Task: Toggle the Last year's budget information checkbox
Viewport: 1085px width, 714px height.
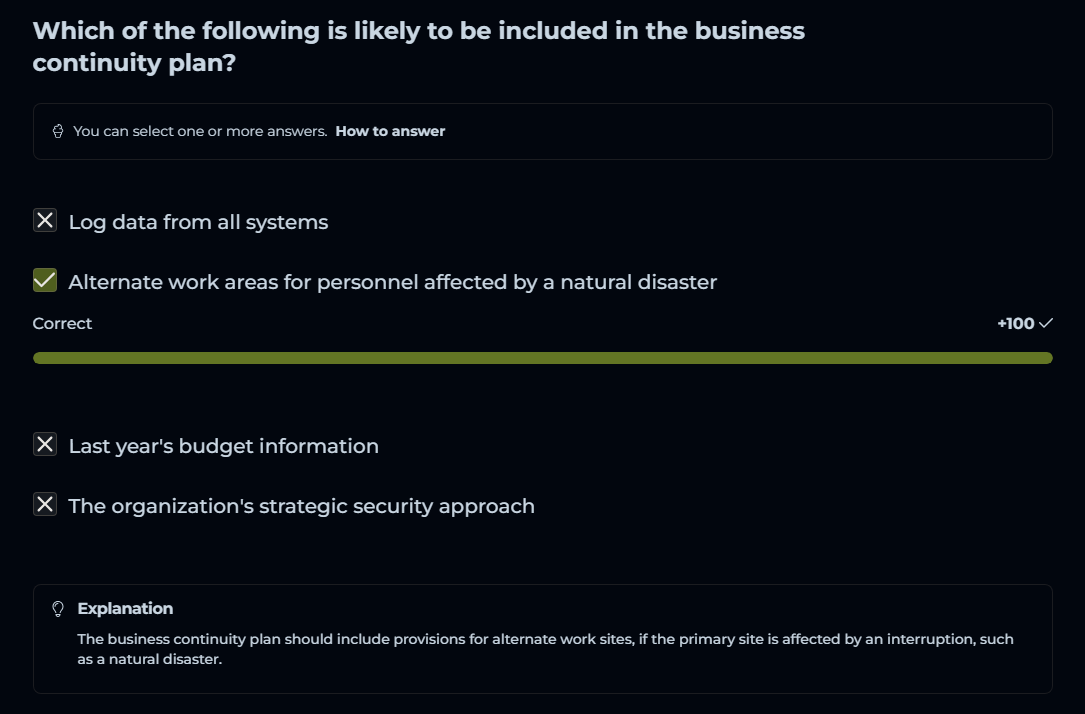Action: coord(45,445)
